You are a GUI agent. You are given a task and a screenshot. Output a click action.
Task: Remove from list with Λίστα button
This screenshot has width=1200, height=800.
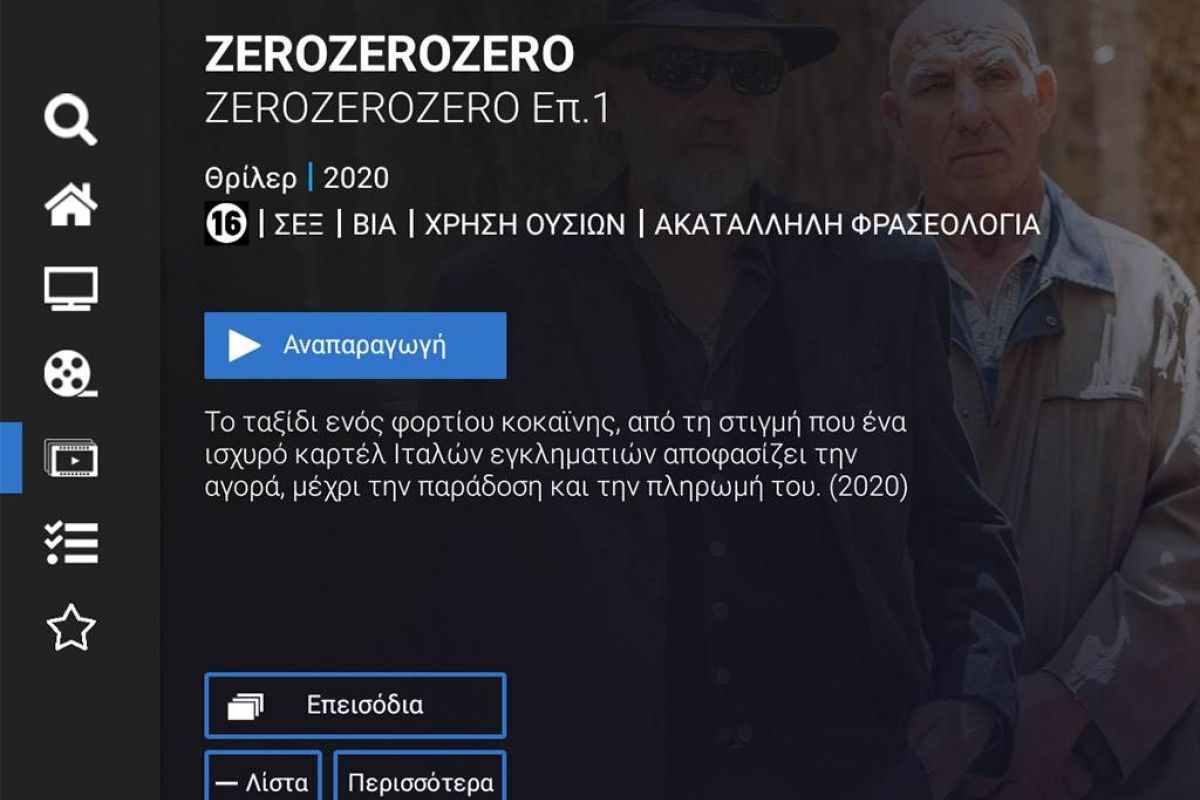click(264, 776)
